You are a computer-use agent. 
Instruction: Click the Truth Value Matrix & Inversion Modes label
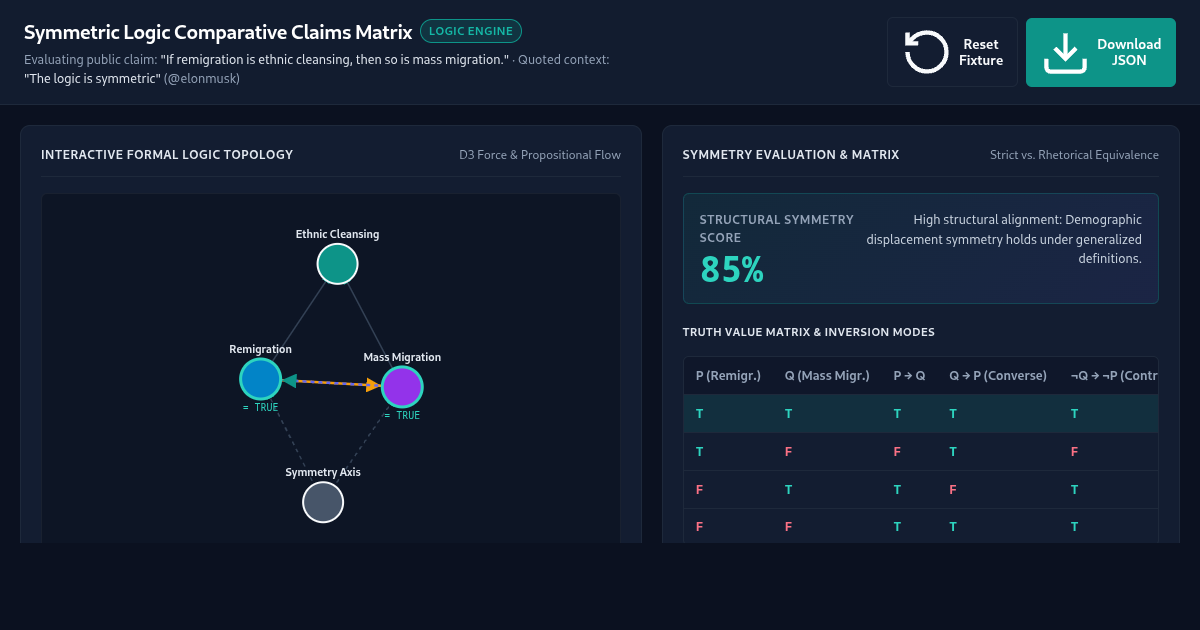[809, 332]
